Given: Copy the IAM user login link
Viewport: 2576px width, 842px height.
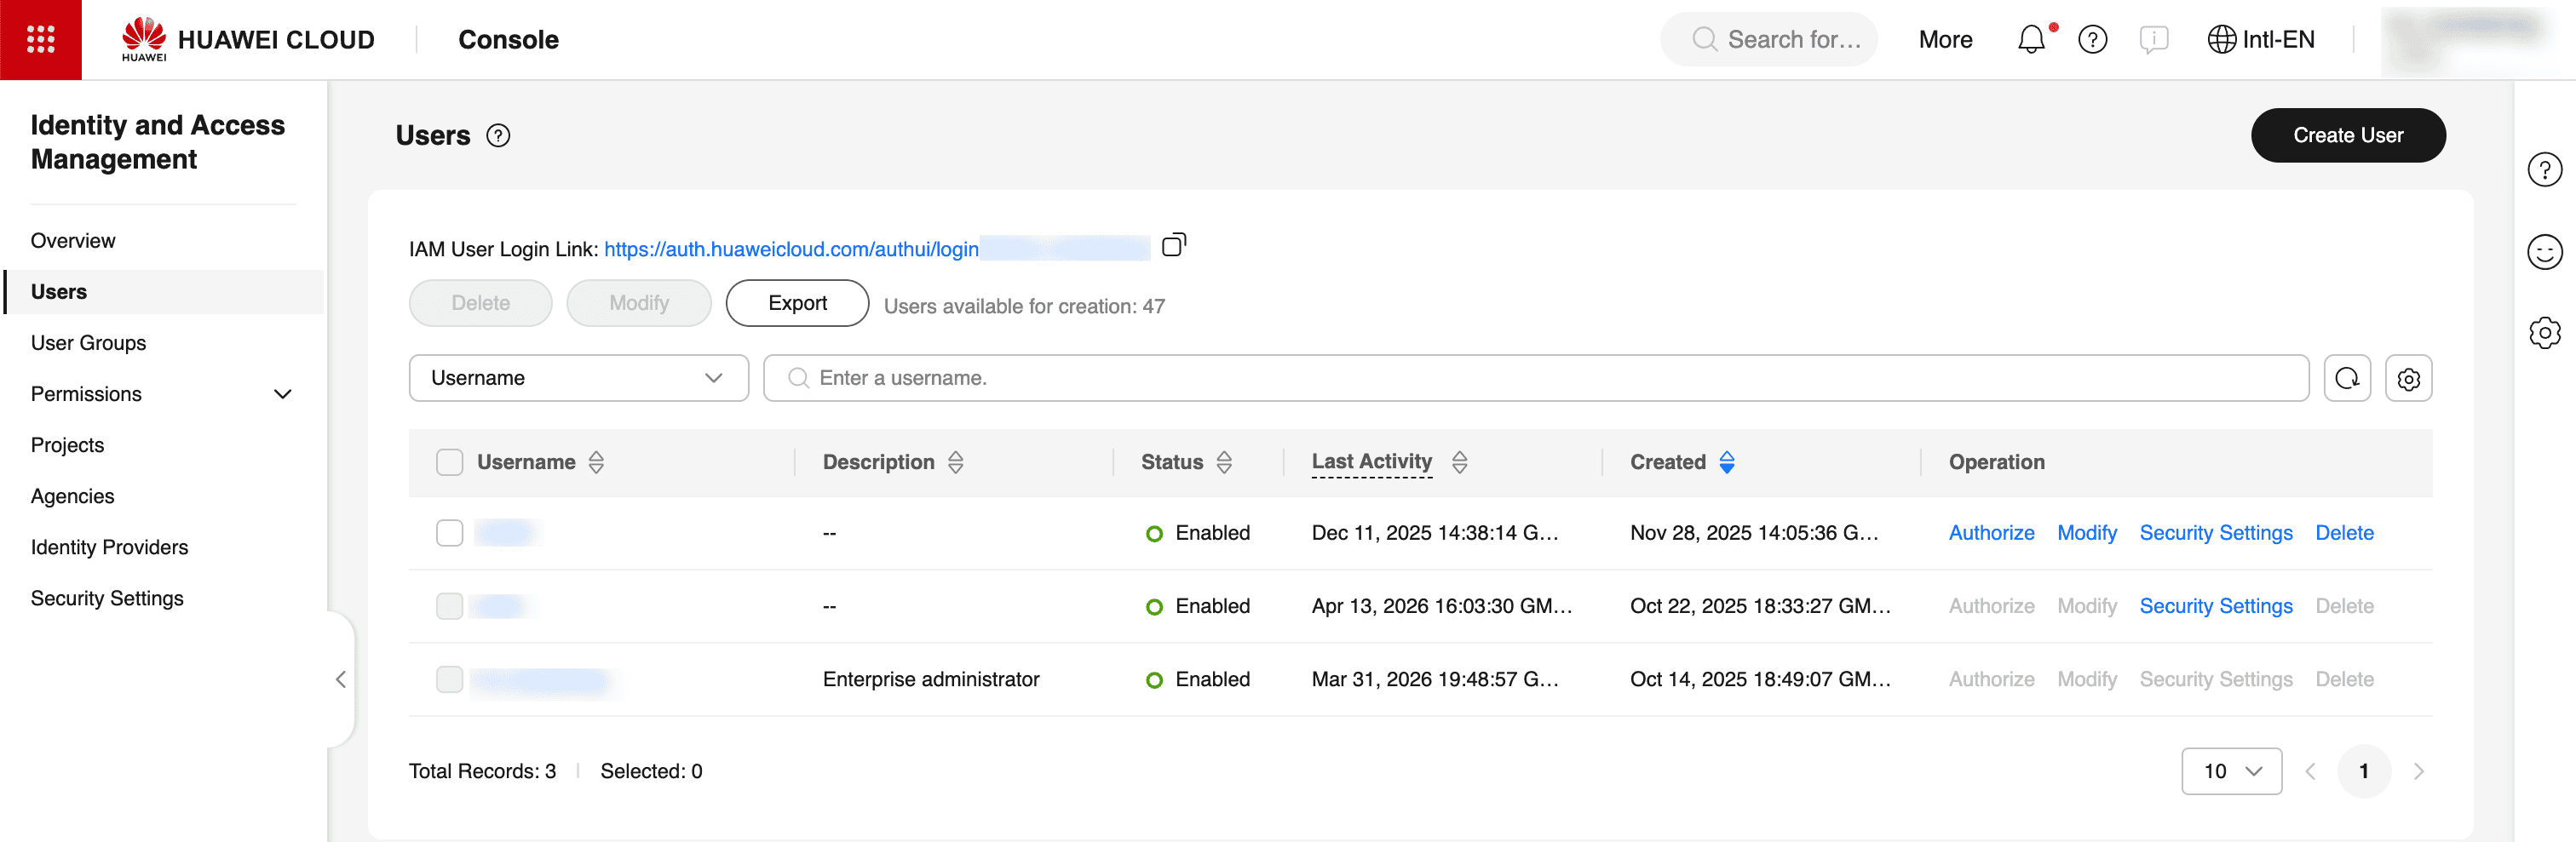Looking at the screenshot, I should (1173, 246).
